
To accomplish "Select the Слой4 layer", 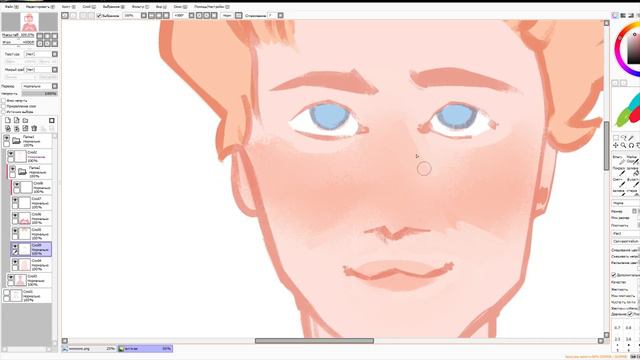I will coord(31,264).
